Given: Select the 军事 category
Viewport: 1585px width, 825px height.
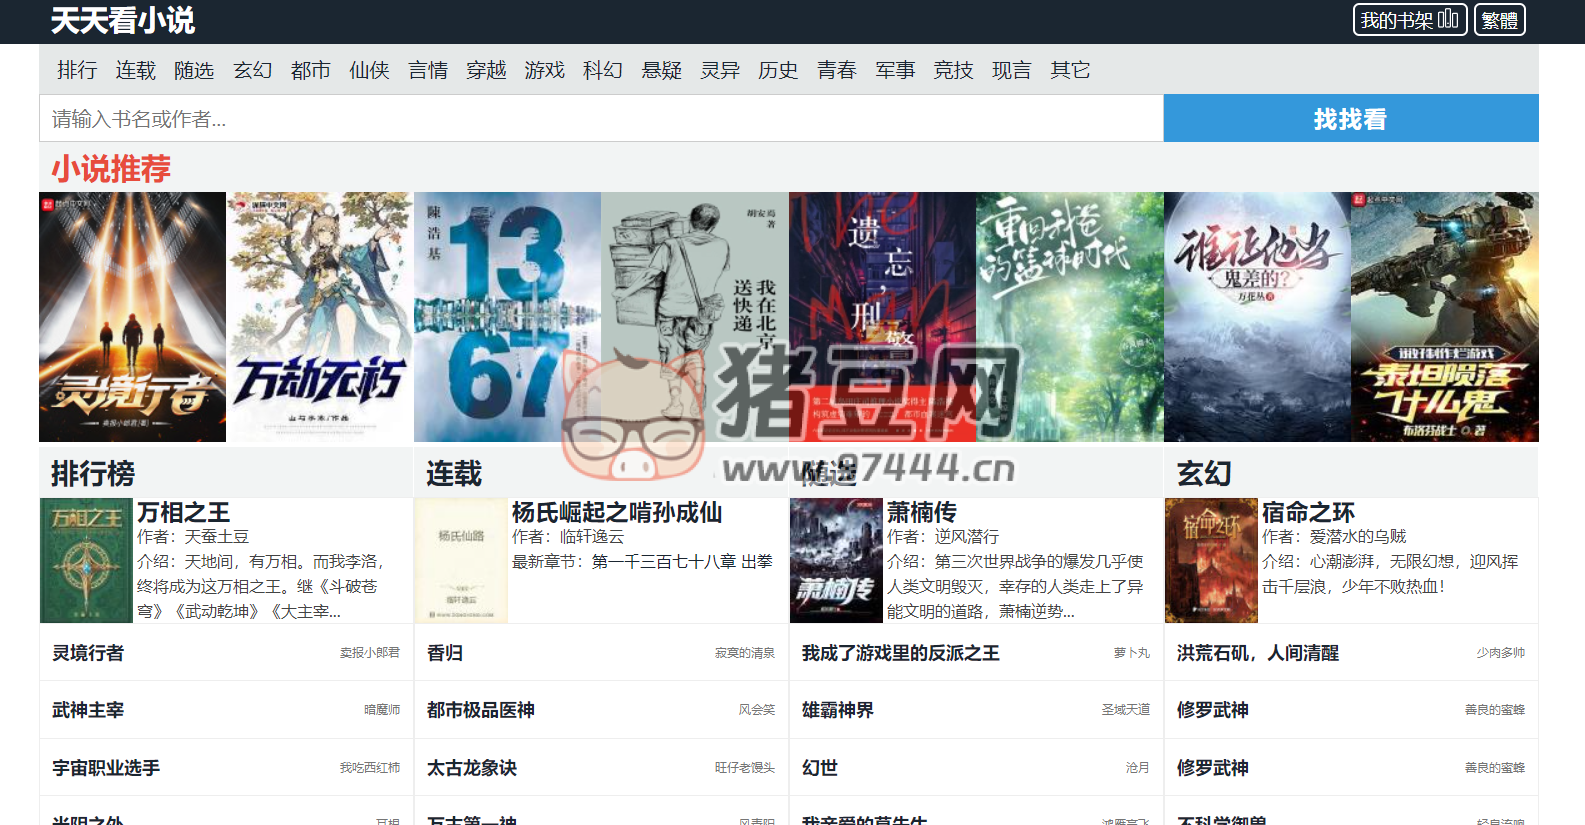Looking at the screenshot, I should point(895,70).
